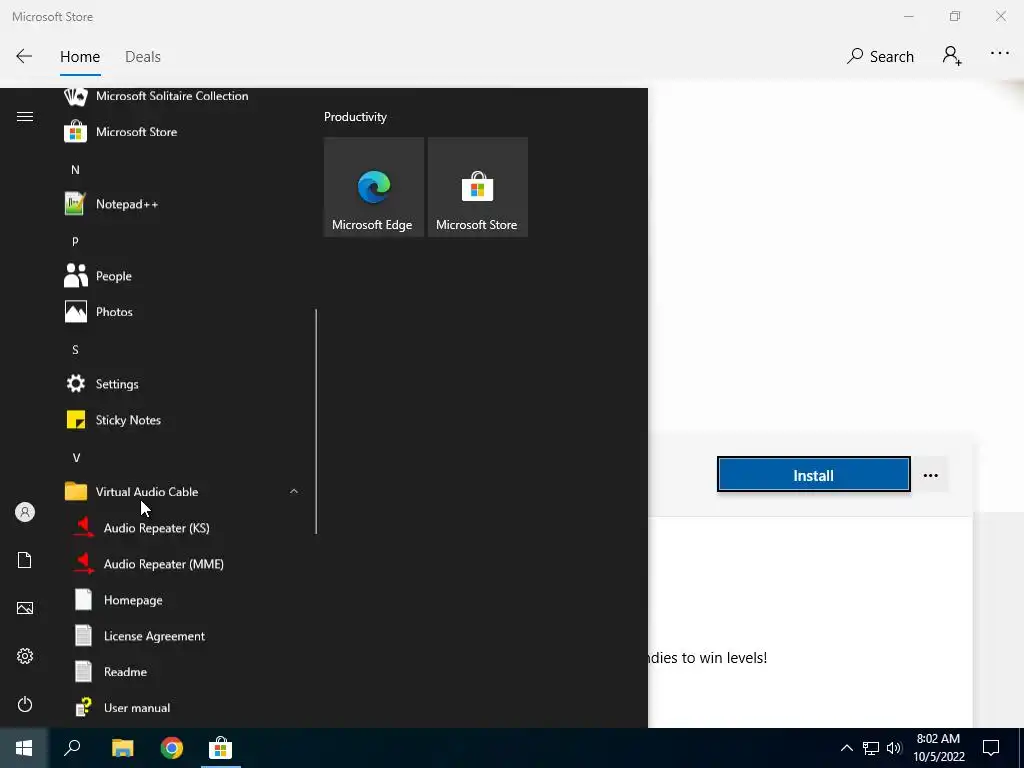
Task: Expand the Start menu hamburger navigation
Action: tap(25, 116)
